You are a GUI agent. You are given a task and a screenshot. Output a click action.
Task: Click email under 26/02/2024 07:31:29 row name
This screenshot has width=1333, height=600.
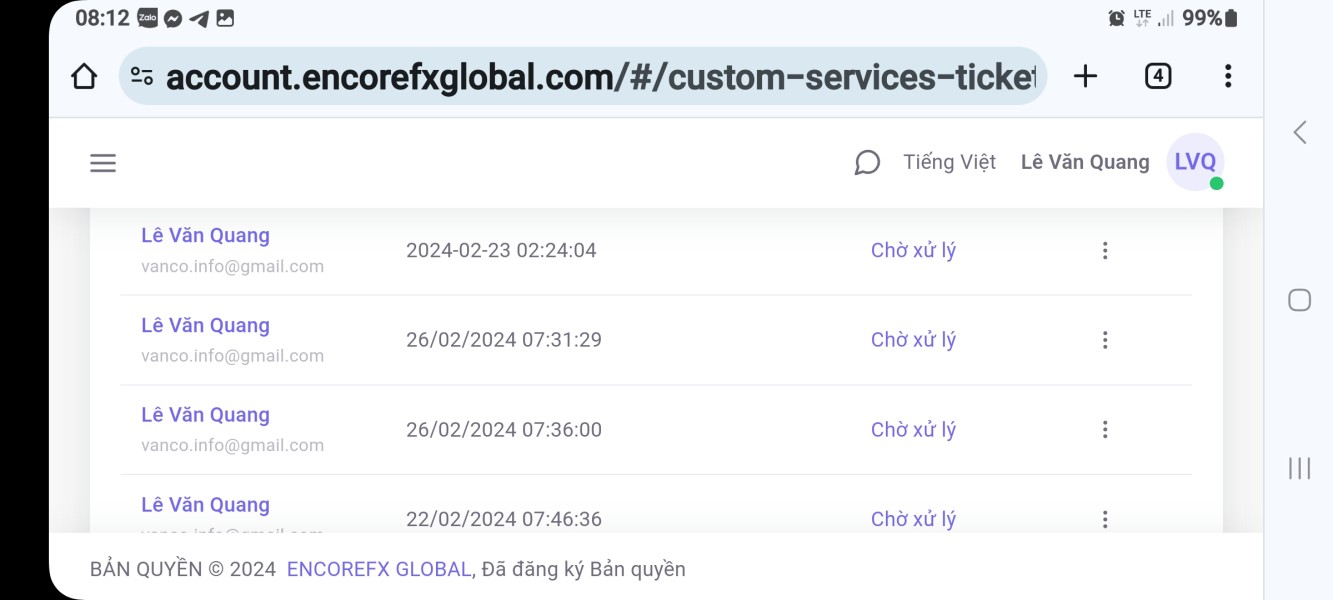point(232,356)
